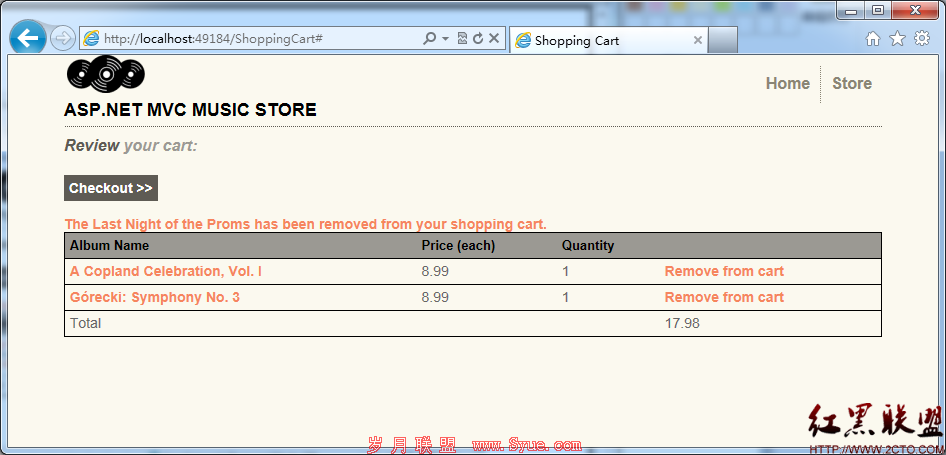
Task: Click the removed-from-cart status message
Action: (x=305, y=224)
